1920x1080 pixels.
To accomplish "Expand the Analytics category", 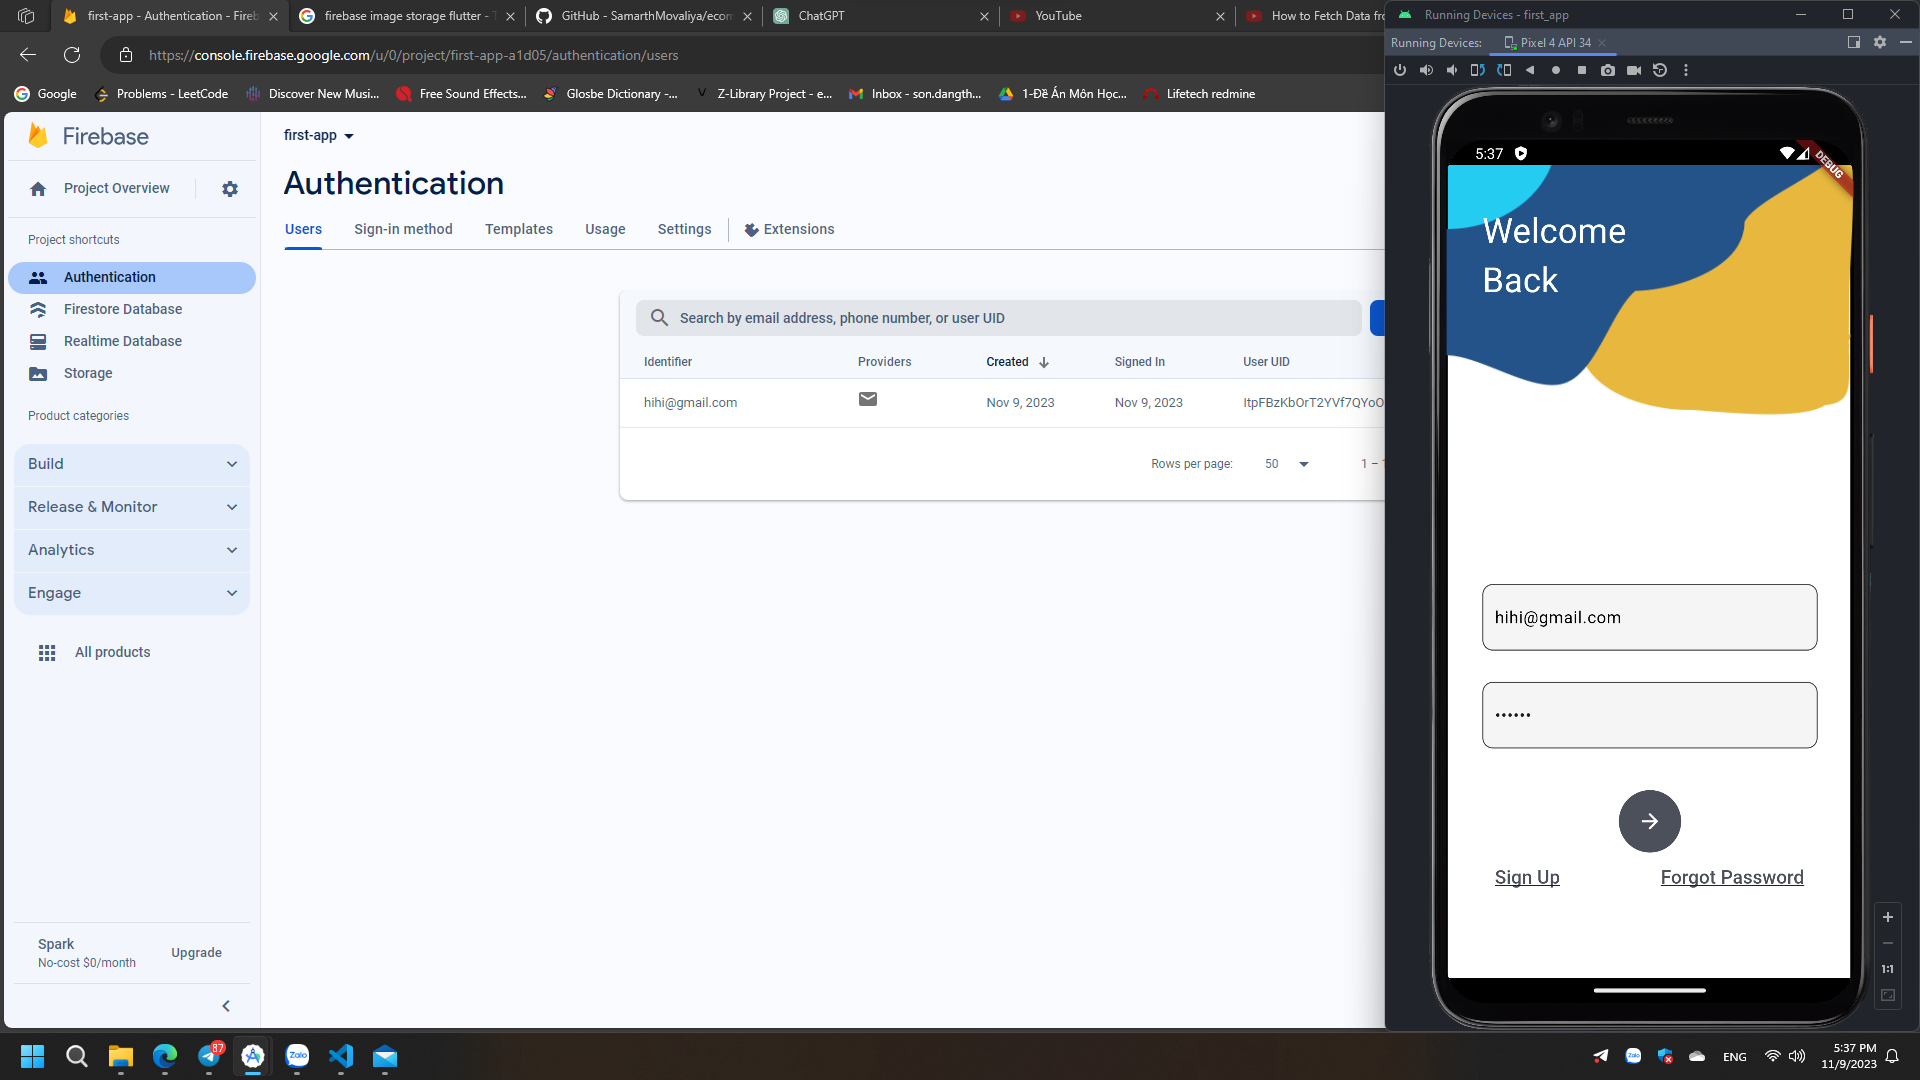I will [132, 550].
